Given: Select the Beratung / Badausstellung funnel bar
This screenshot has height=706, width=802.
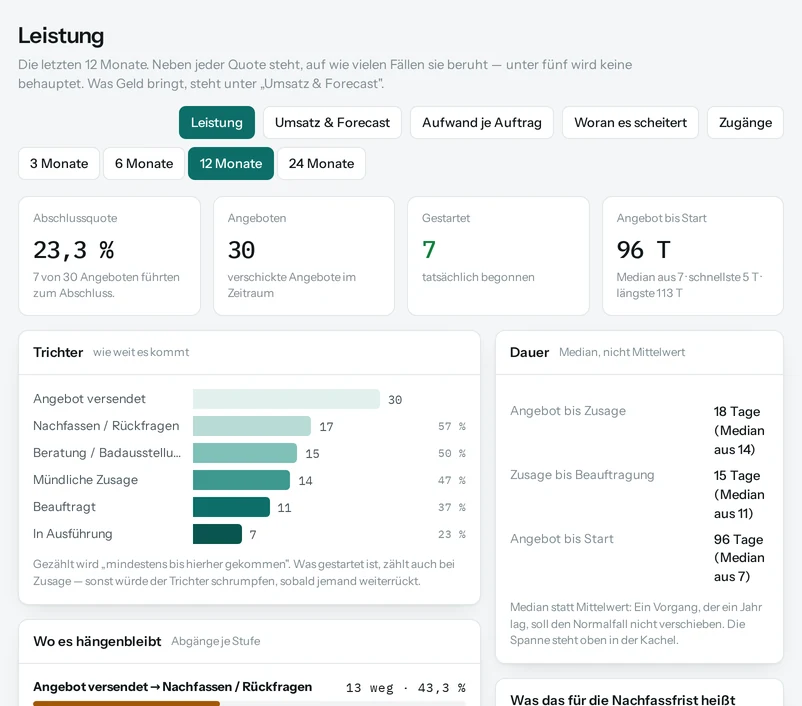Looking at the screenshot, I should (244, 453).
